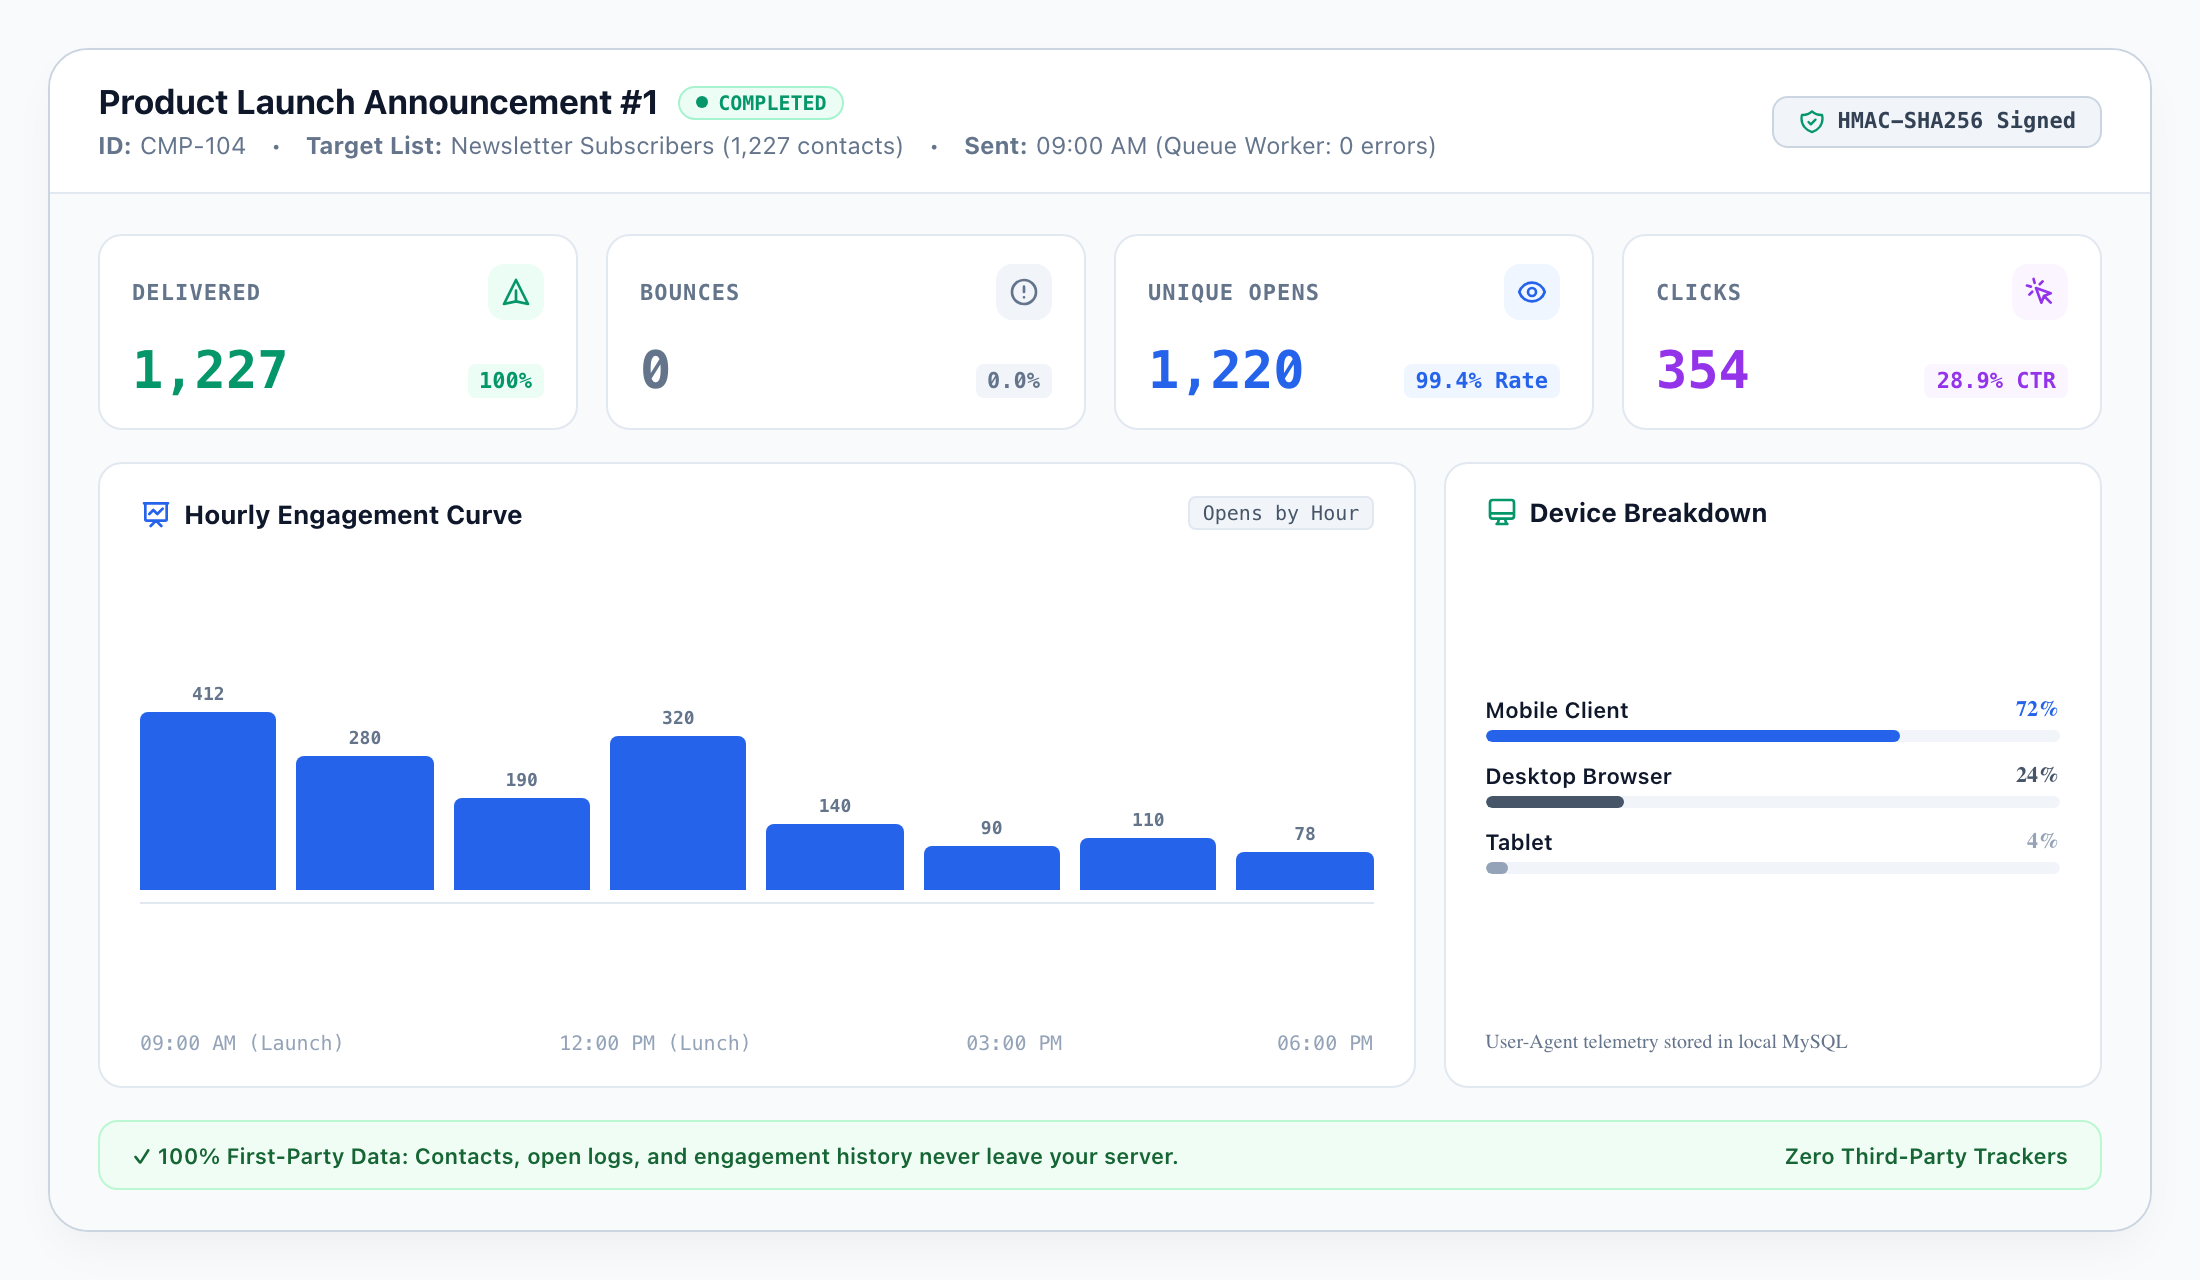Click the Desktop Browser progress bar
Image resolution: width=2200 pixels, height=1280 pixels.
tap(1772, 802)
